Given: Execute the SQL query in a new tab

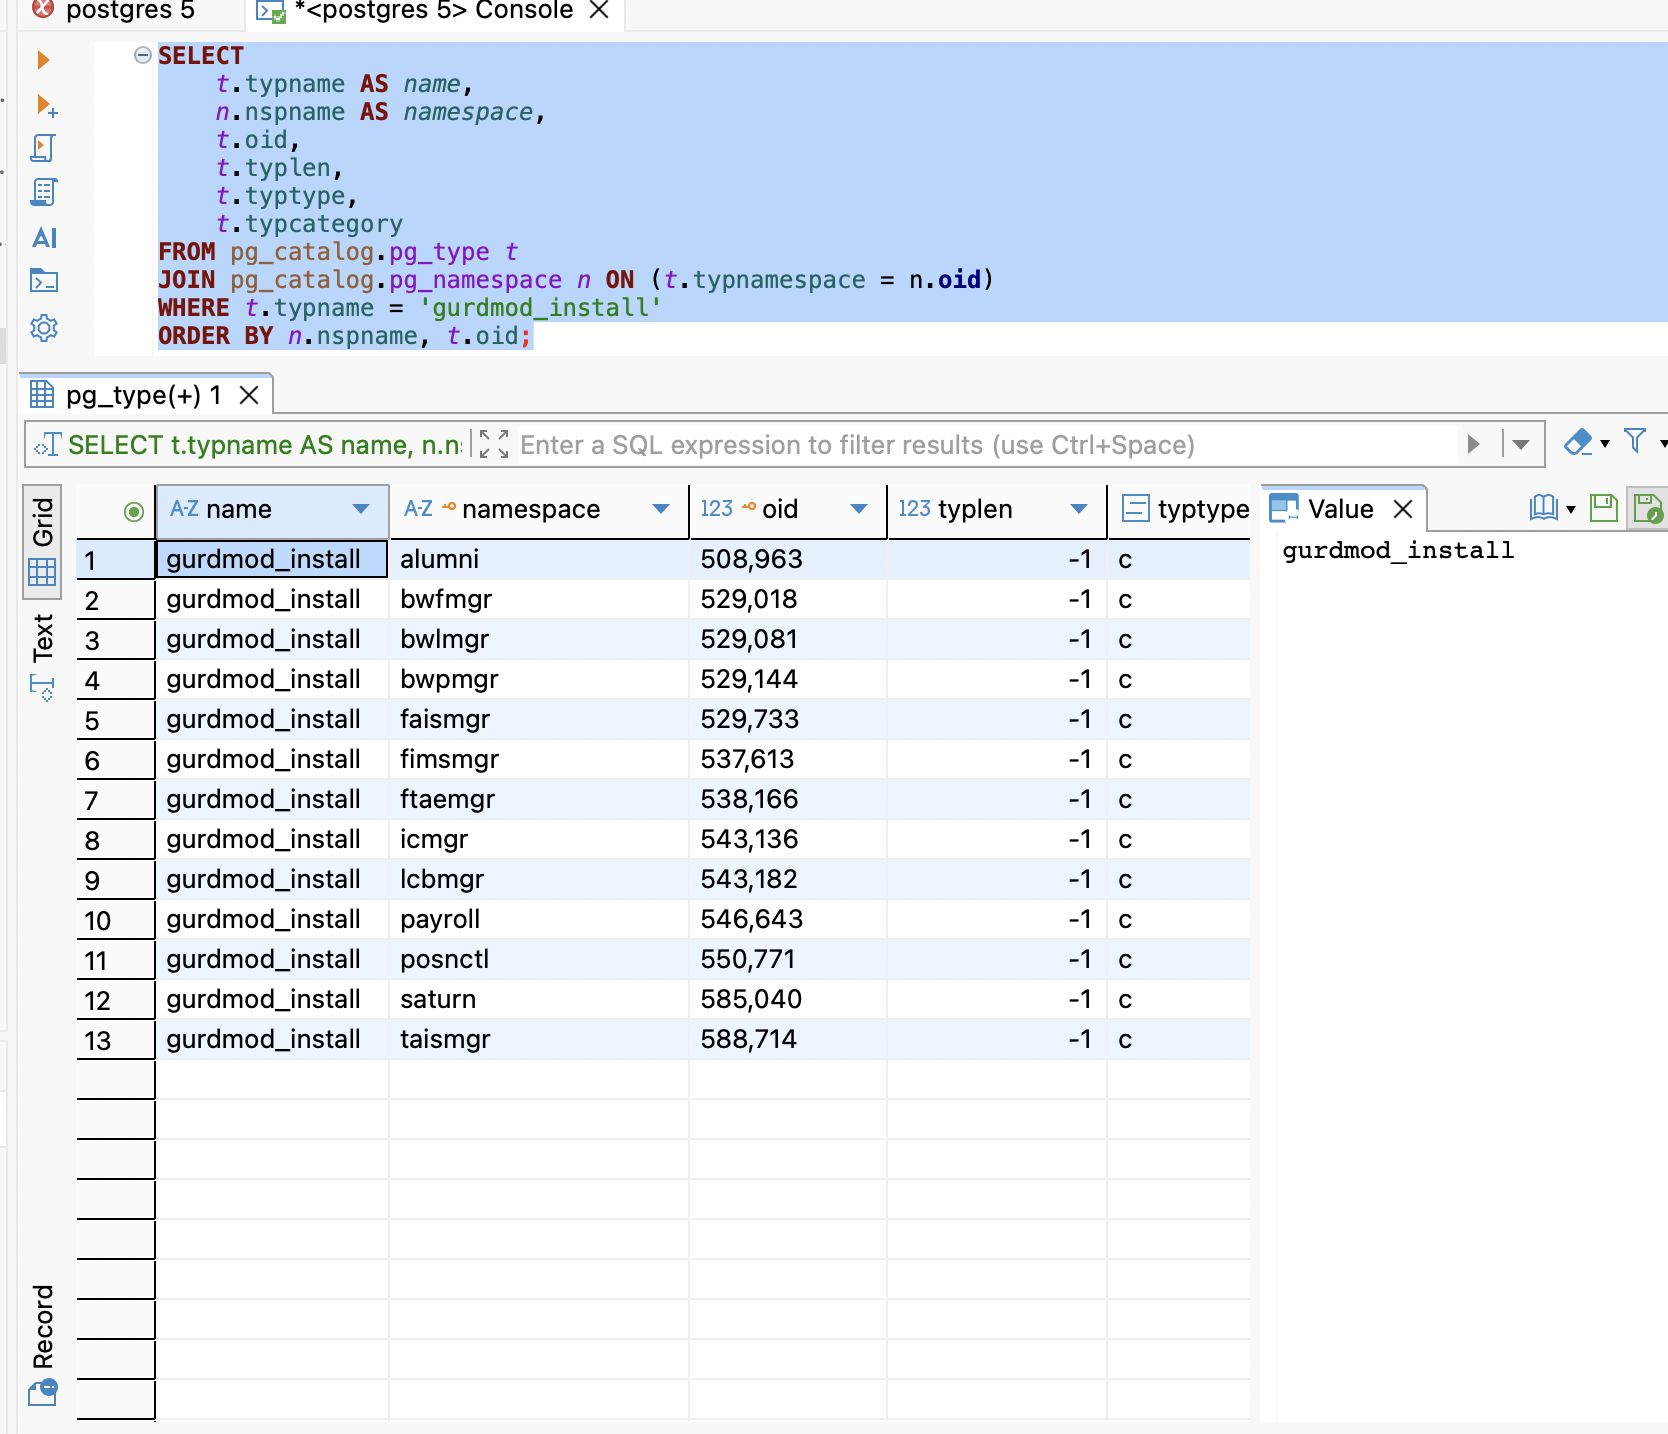Looking at the screenshot, I should tap(45, 105).
